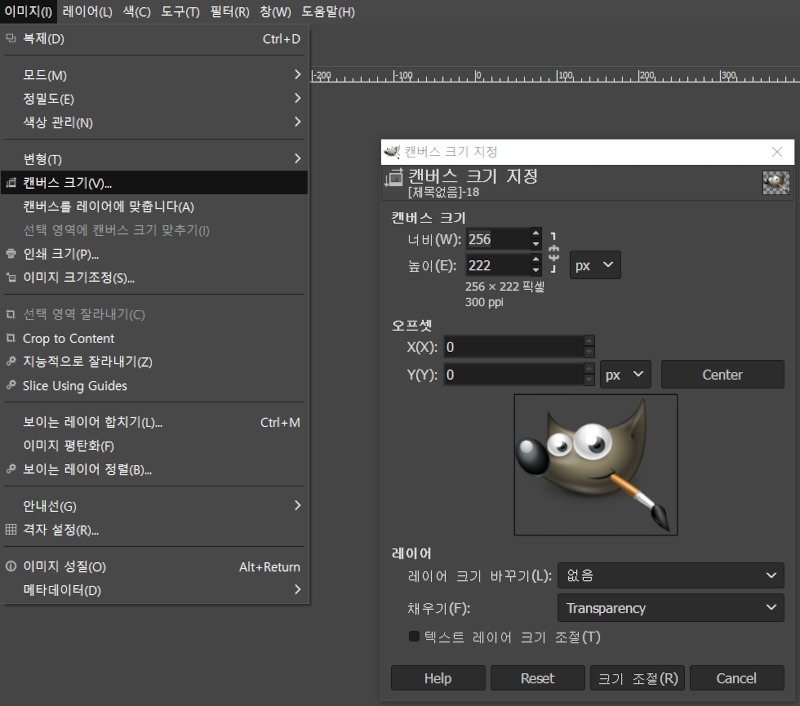Expand the 변형(T) submenu

pyautogui.click(x=154, y=159)
